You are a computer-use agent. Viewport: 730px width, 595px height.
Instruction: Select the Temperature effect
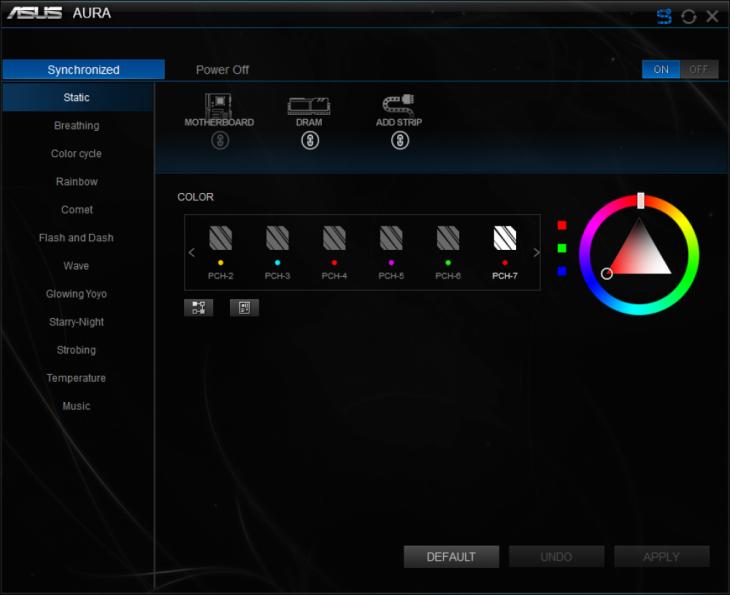(76, 378)
